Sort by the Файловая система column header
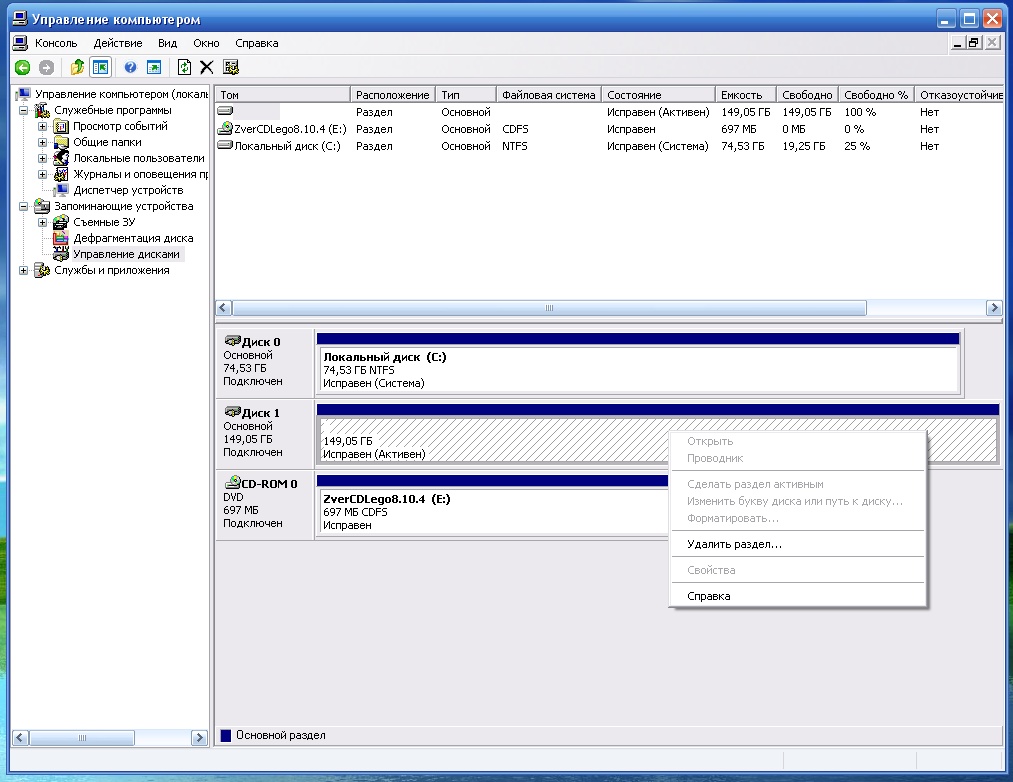Image resolution: width=1013 pixels, height=782 pixels. tap(548, 95)
